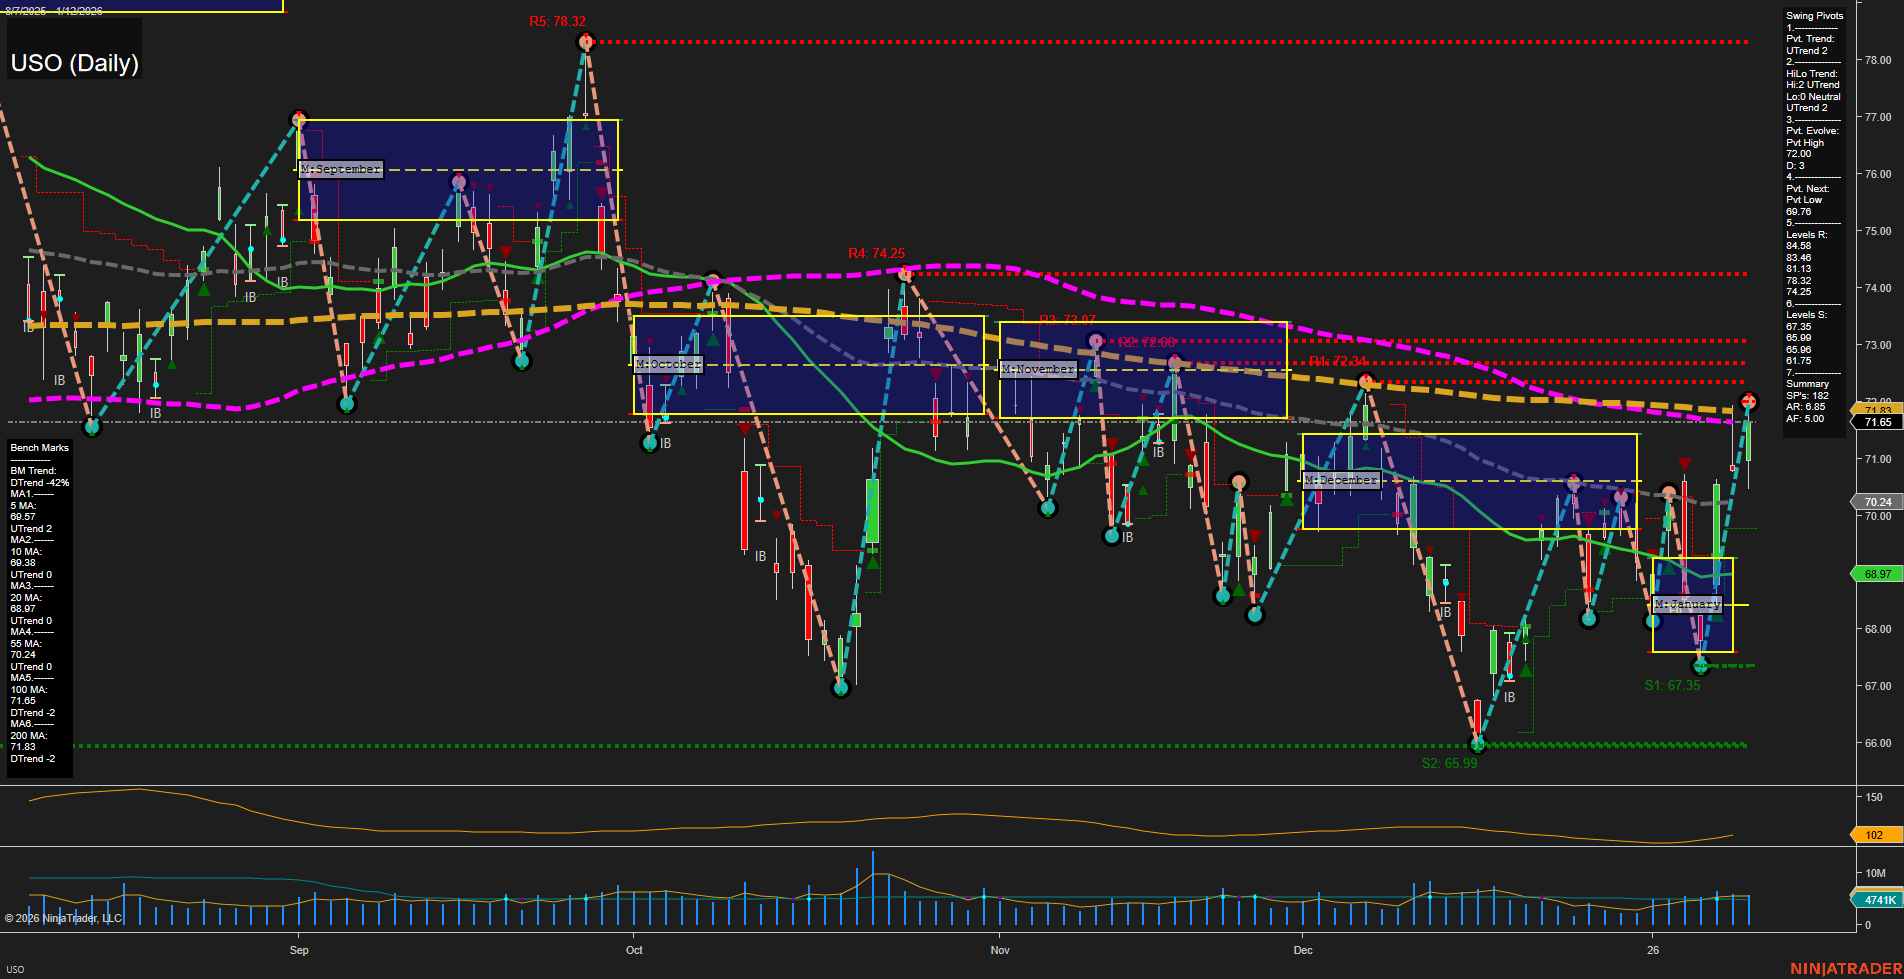Click the M:December box label
The height and width of the screenshot is (979, 1904).
pos(1341,480)
